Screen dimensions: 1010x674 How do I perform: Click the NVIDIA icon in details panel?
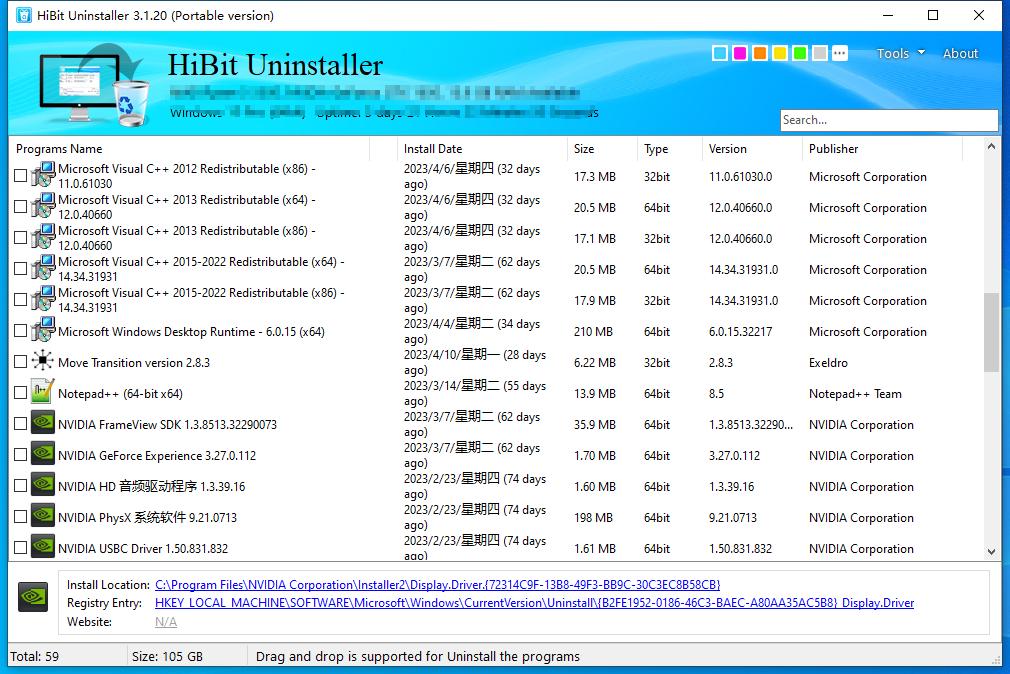coord(33,597)
